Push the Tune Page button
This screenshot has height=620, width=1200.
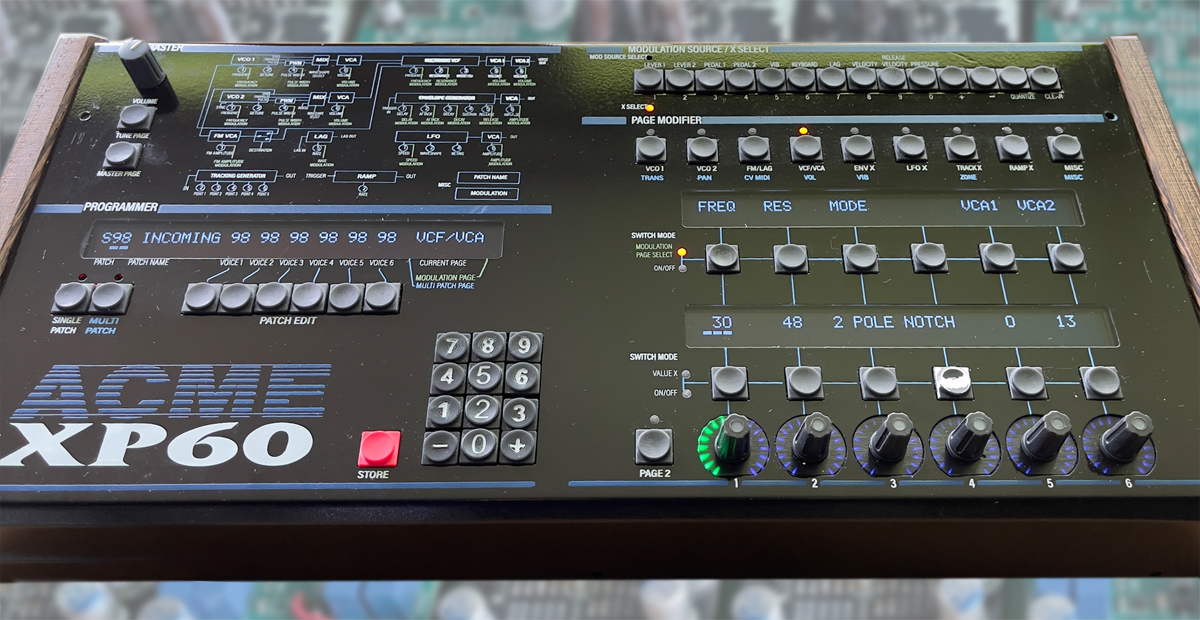click(136, 117)
